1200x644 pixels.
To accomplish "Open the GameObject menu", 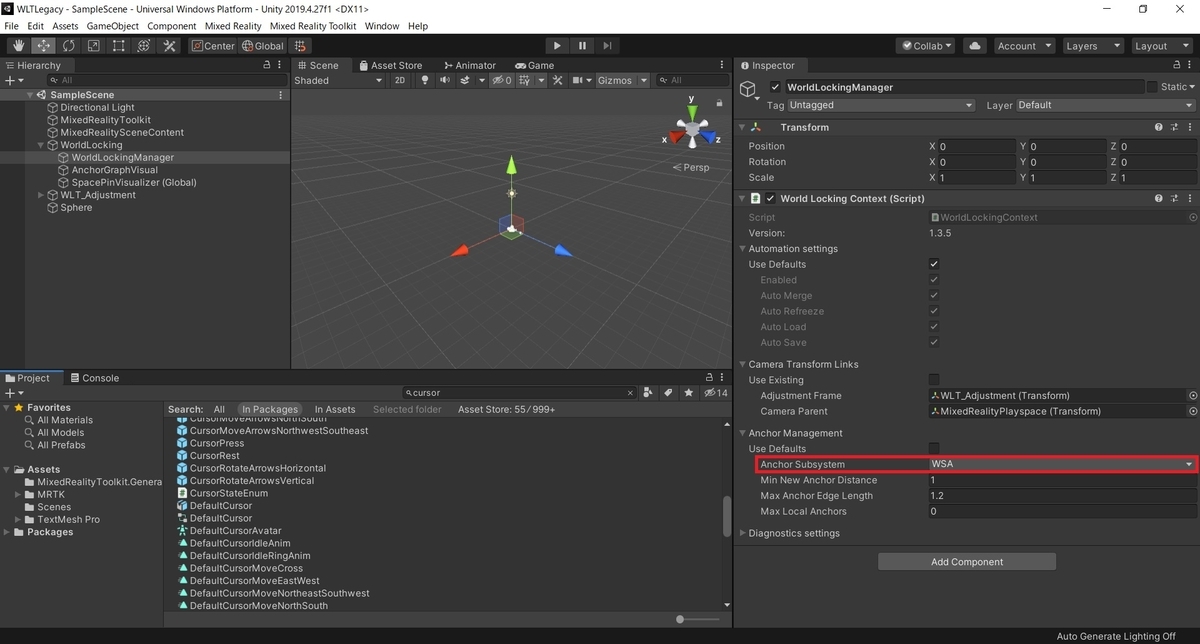I will click(112, 26).
